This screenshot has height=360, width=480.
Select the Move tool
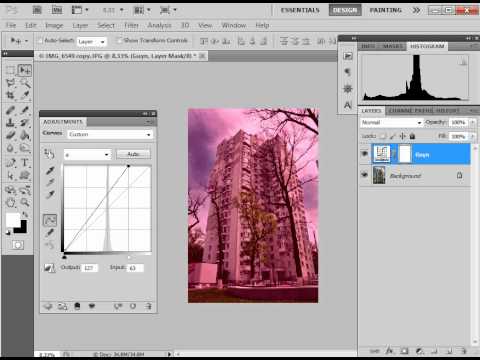point(25,70)
